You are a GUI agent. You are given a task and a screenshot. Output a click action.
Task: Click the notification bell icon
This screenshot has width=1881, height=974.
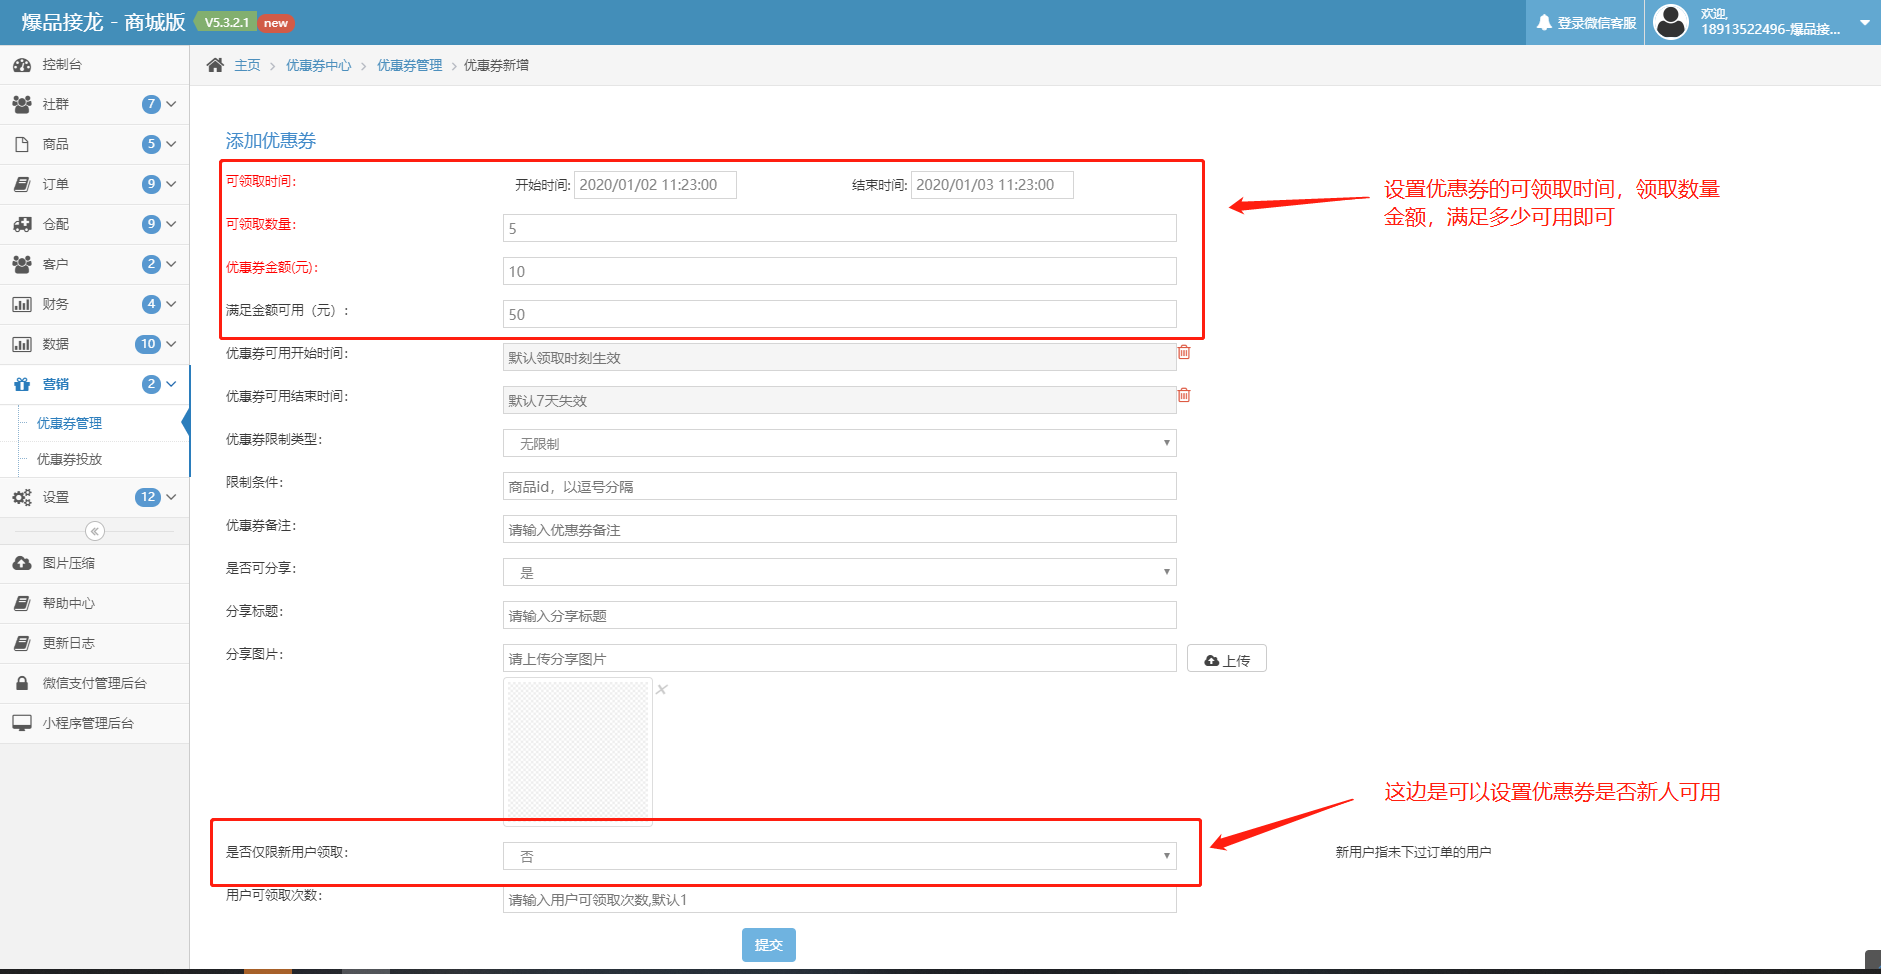click(1544, 22)
